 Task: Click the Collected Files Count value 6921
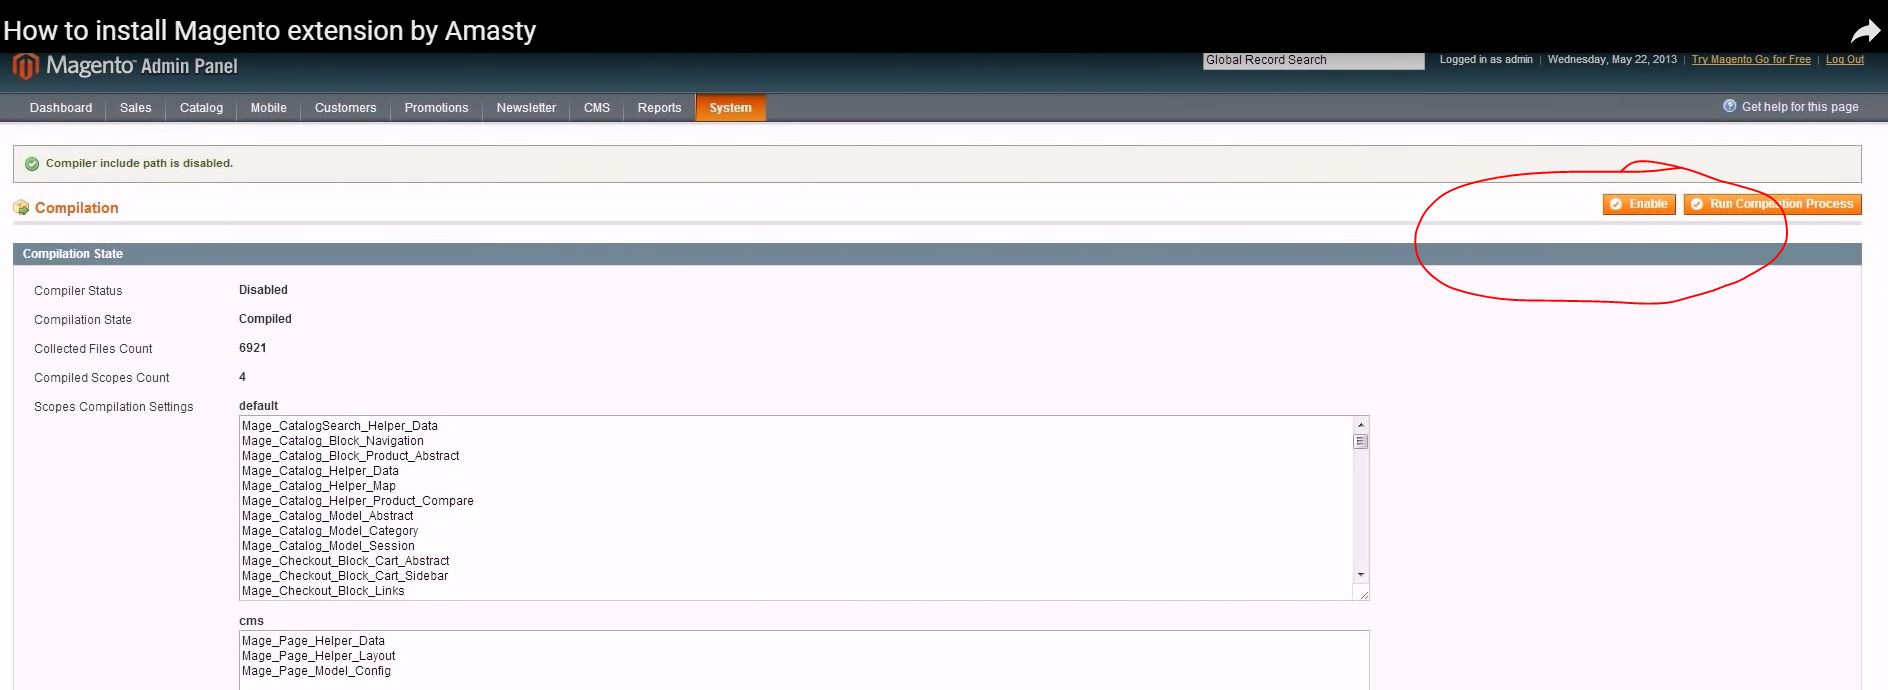click(253, 348)
